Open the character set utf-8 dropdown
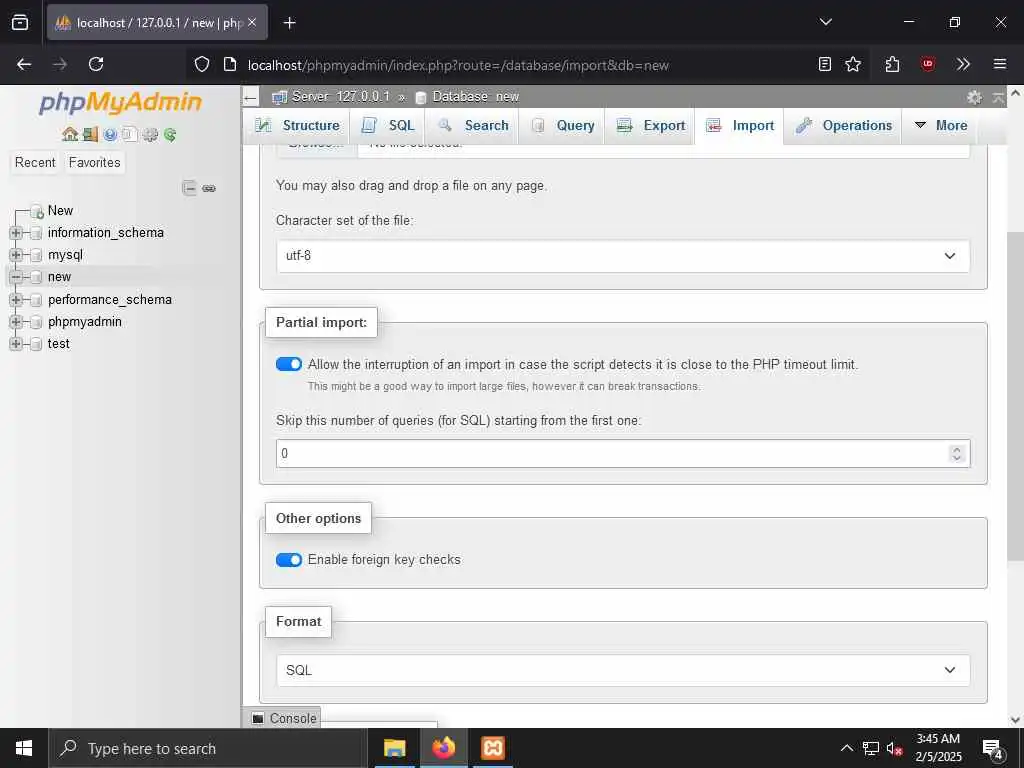Viewport: 1024px width, 768px height. point(623,256)
